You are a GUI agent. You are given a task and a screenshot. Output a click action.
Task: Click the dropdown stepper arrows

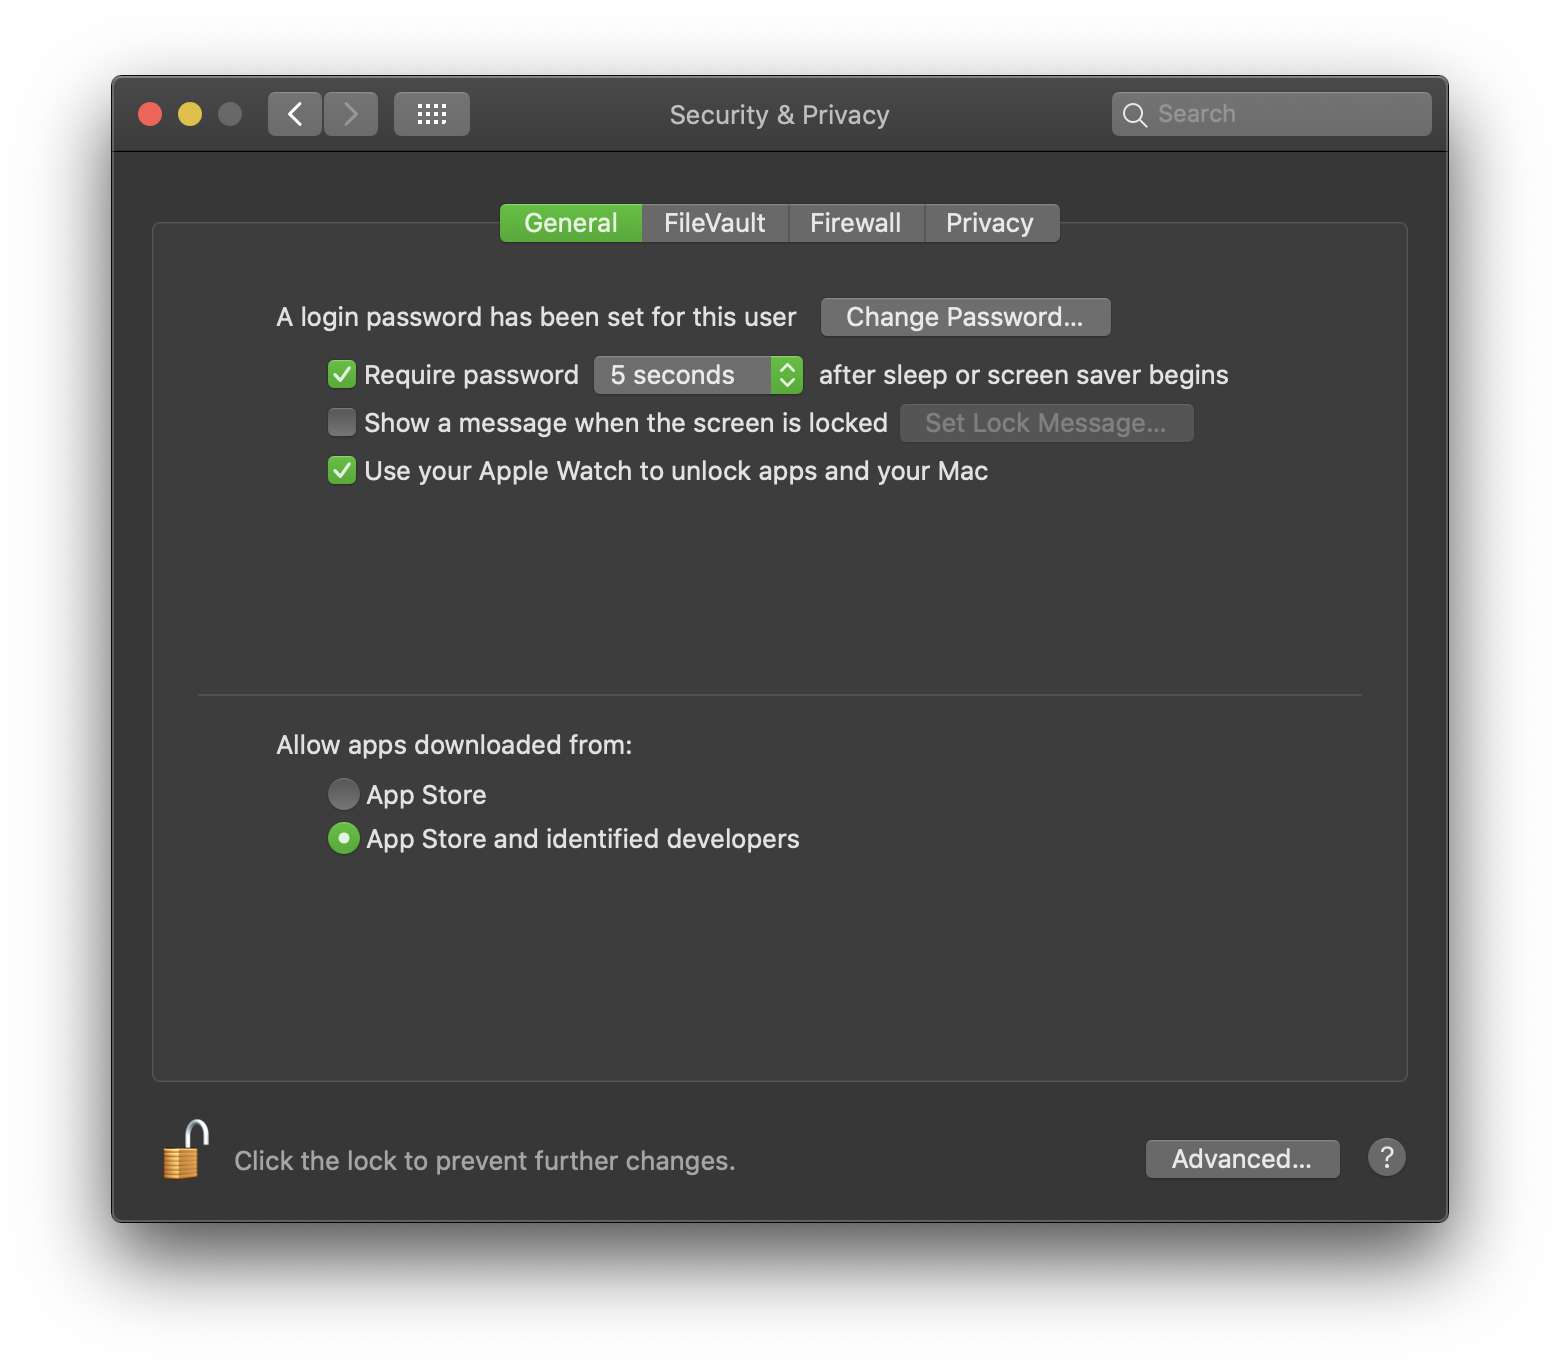pyautogui.click(x=787, y=374)
